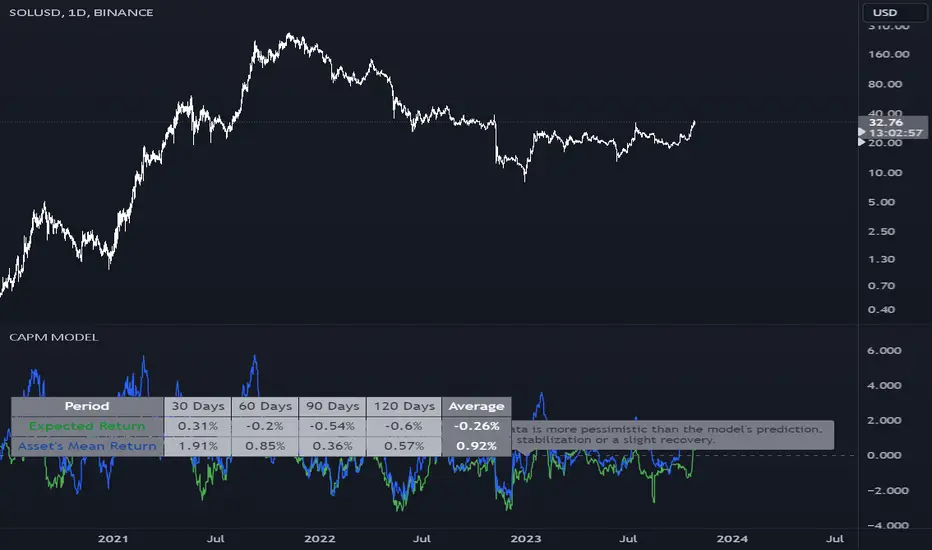Click the 2022 time axis label
This screenshot has height=550, width=932.
(x=320, y=539)
